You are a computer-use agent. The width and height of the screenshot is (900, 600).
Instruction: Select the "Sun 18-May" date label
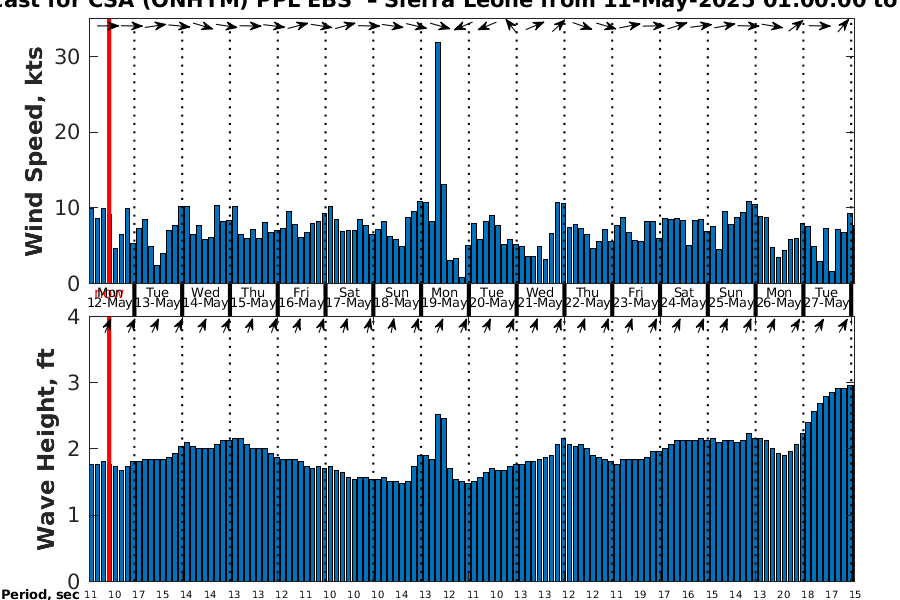click(x=397, y=297)
